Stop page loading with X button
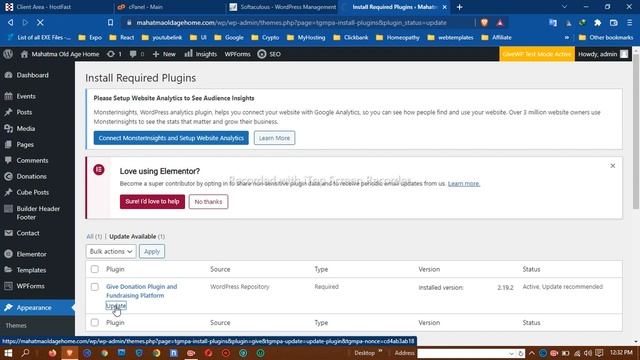Screen dimensions: 640x360 point(40,23)
